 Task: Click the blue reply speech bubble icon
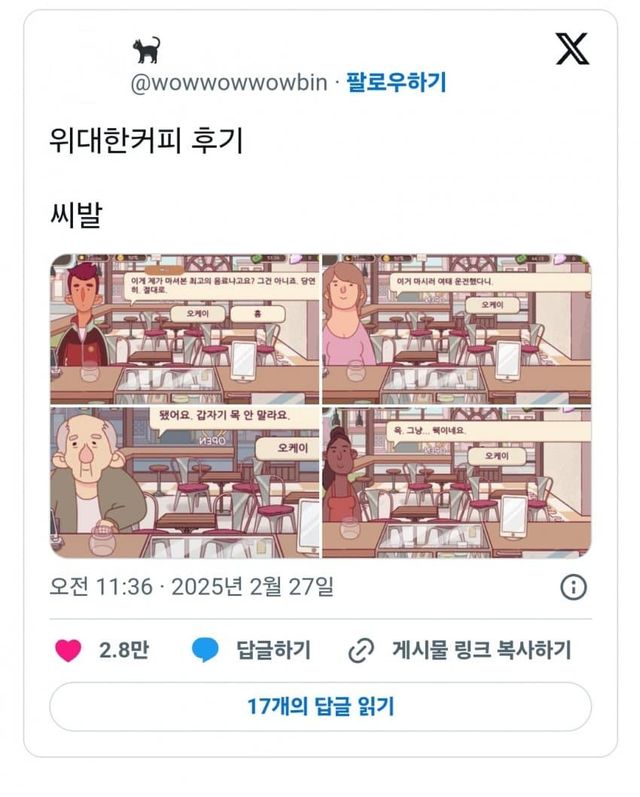pyautogui.click(x=205, y=650)
